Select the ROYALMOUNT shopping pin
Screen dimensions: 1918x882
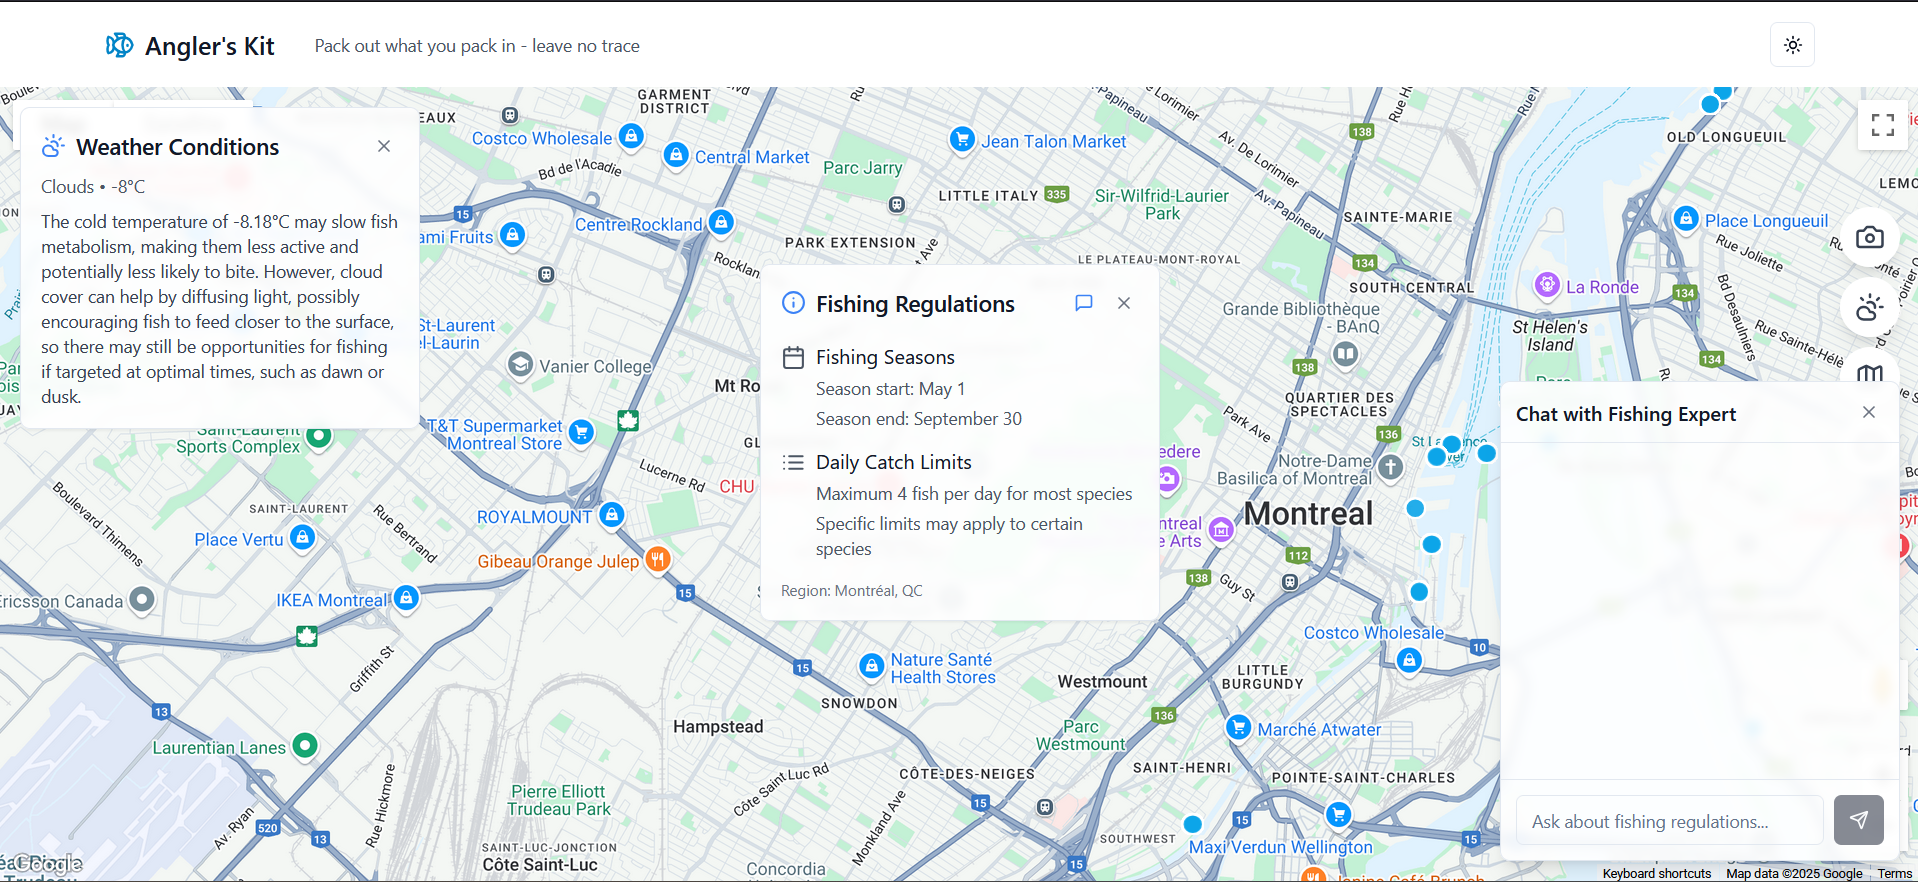tap(612, 515)
